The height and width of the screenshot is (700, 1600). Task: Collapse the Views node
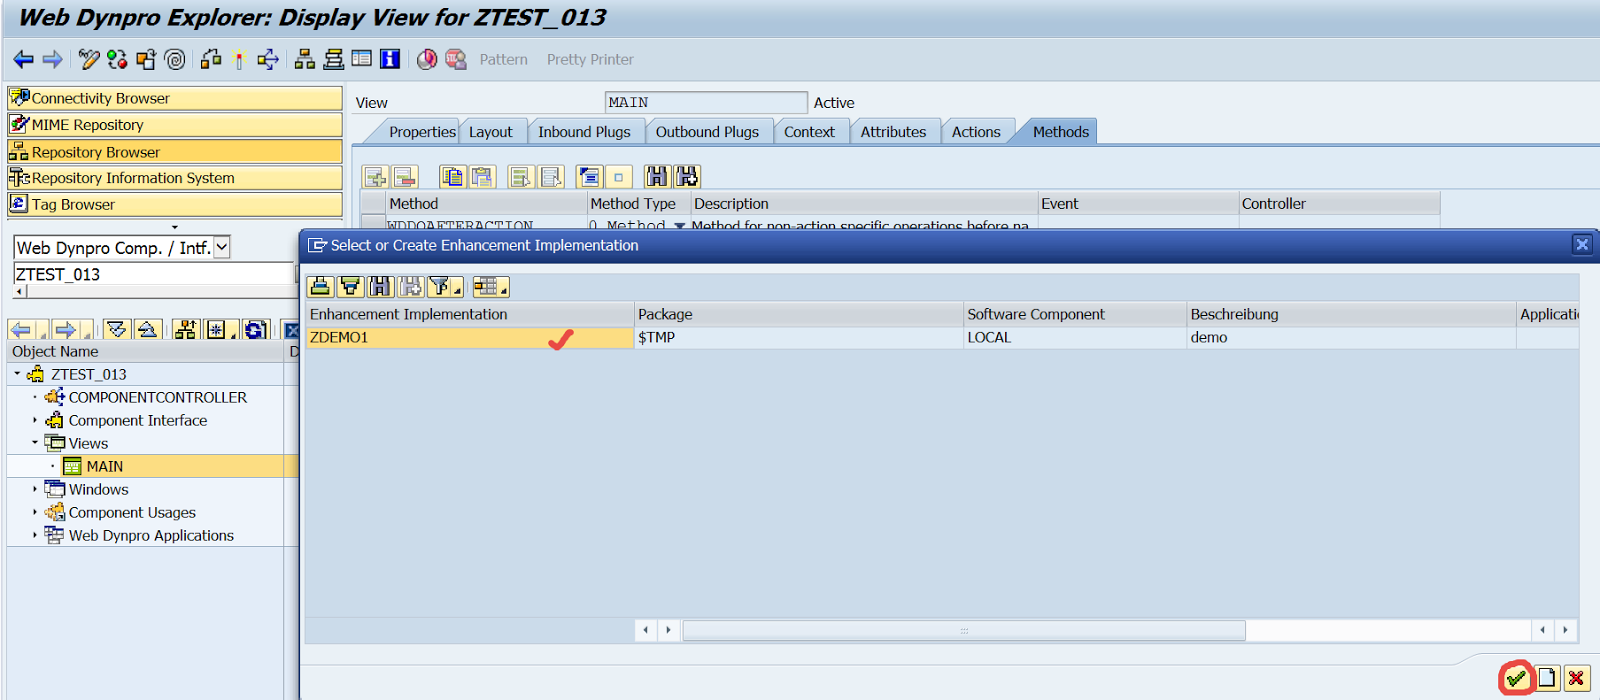point(35,443)
